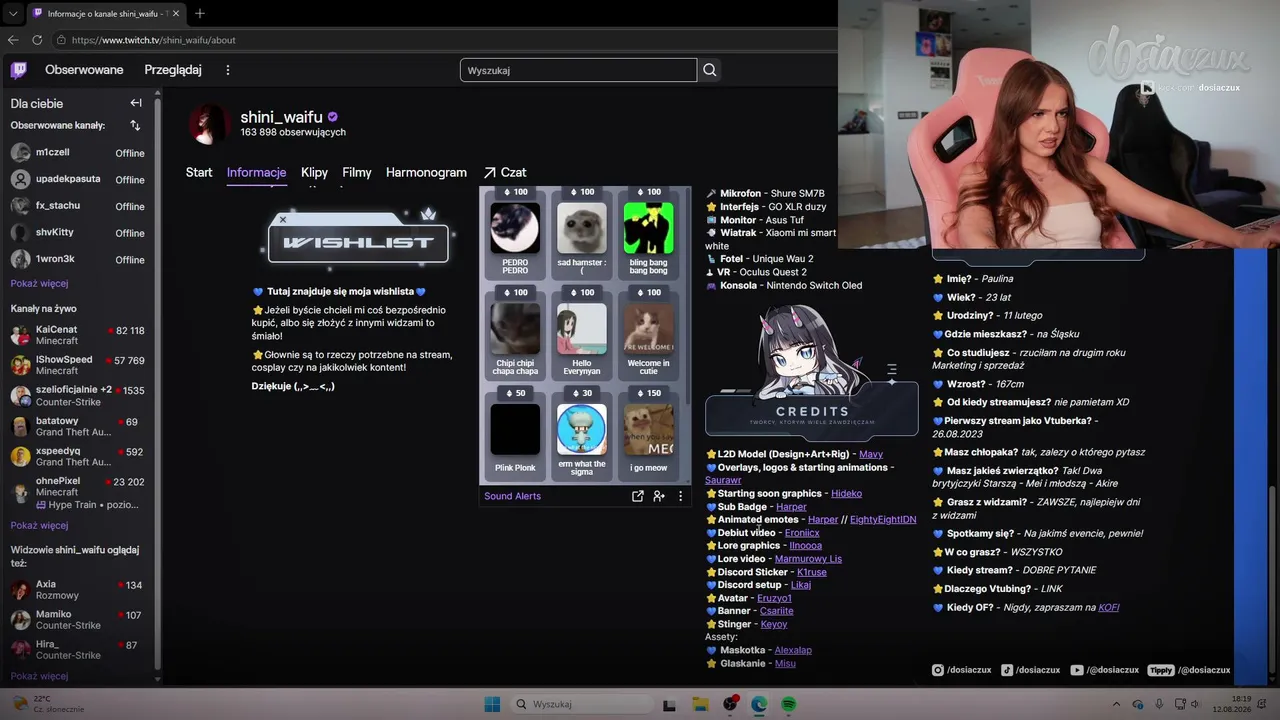Viewport: 1280px width, 720px height.
Task: Open the three-dot more menu beside Przeglądaj
Action: pos(228,70)
